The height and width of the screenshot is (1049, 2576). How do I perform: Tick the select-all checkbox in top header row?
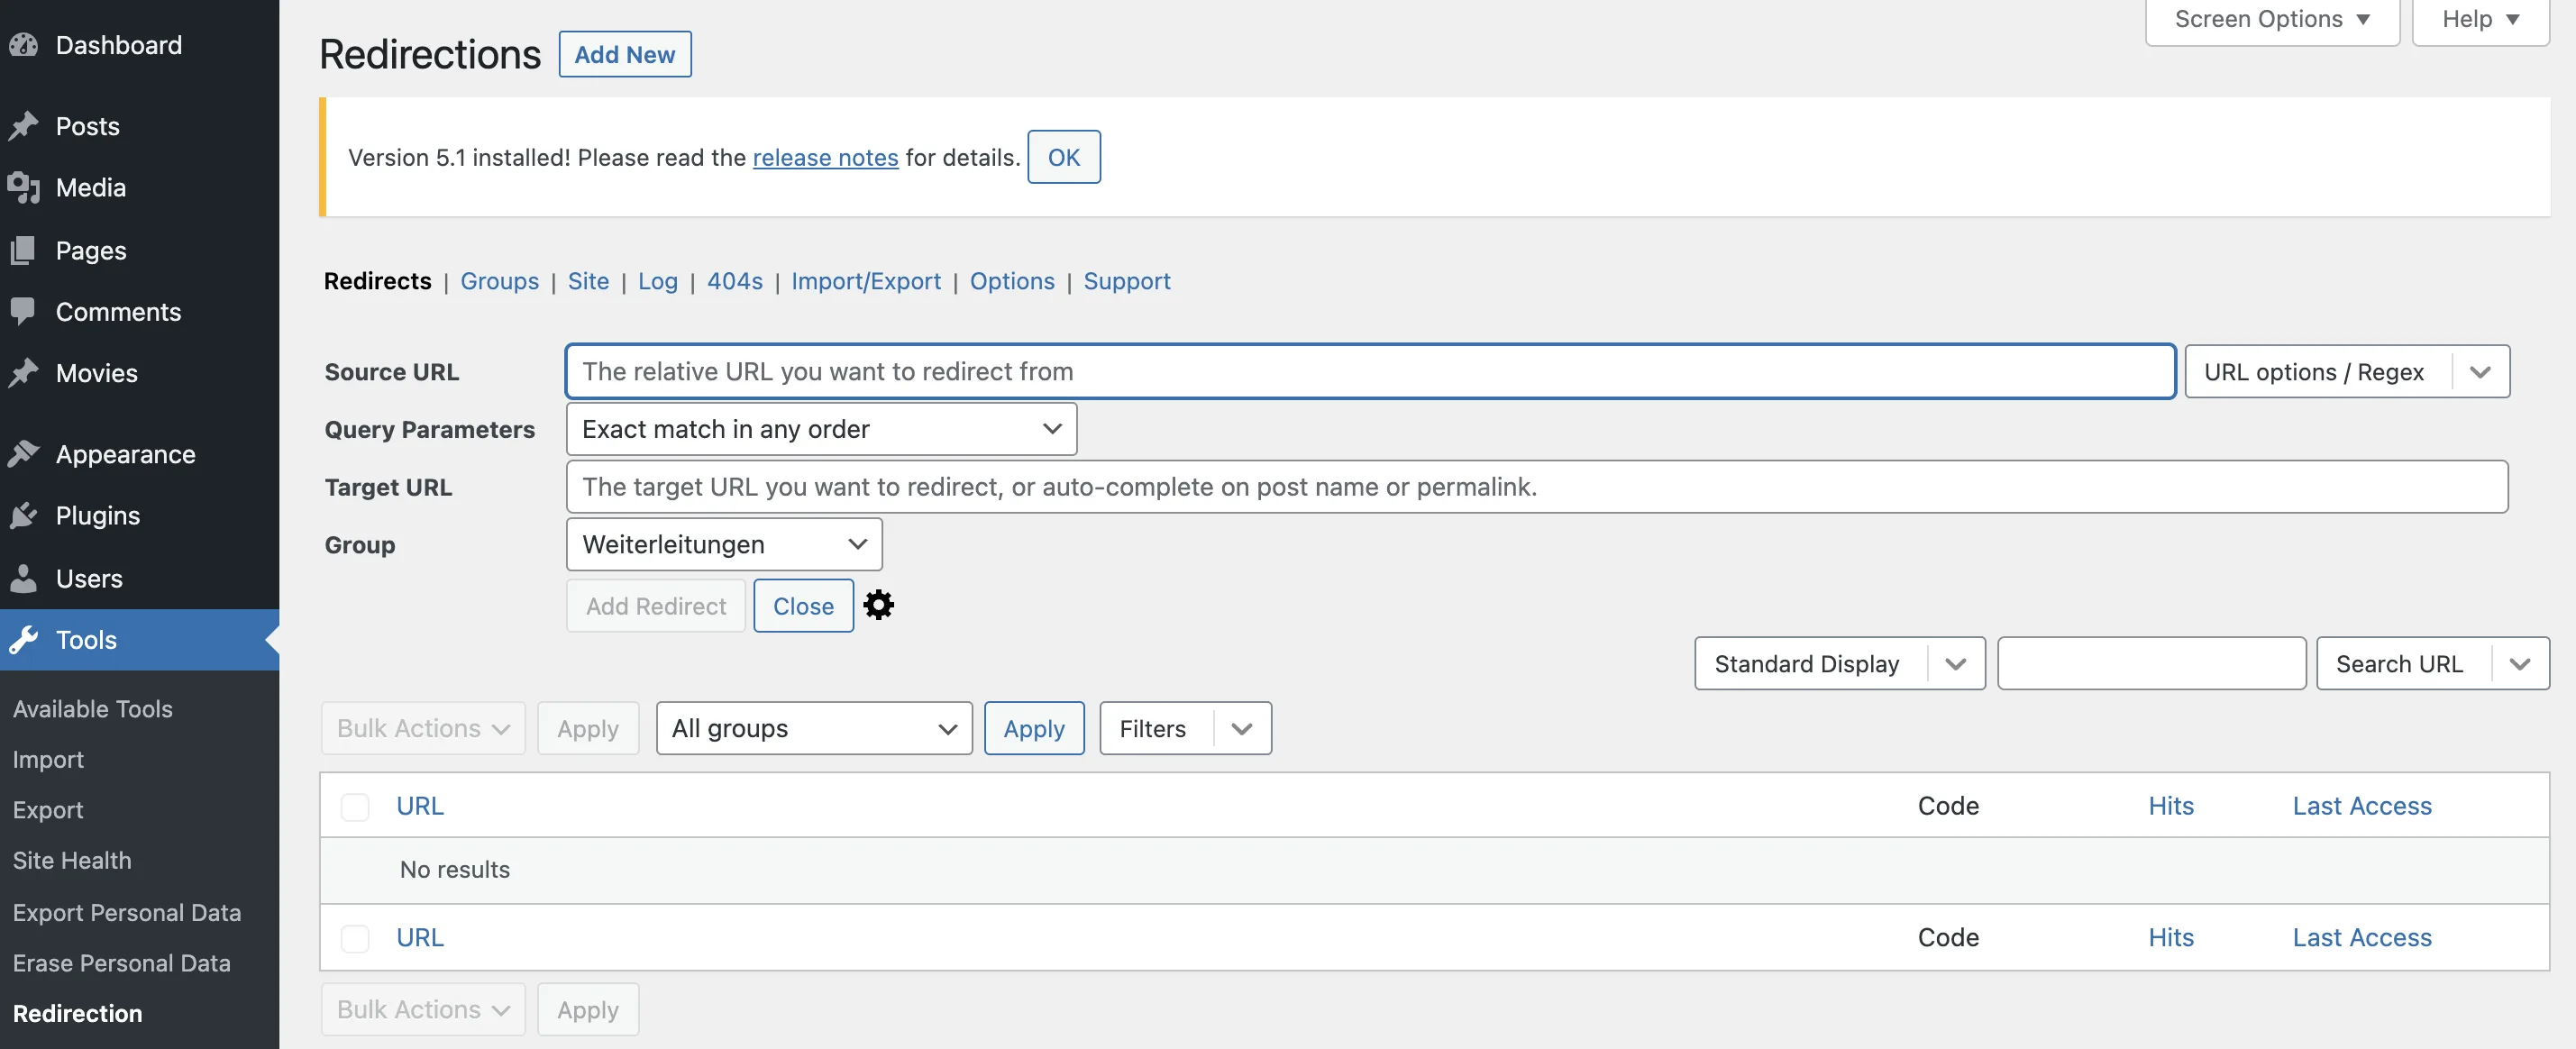pos(355,806)
